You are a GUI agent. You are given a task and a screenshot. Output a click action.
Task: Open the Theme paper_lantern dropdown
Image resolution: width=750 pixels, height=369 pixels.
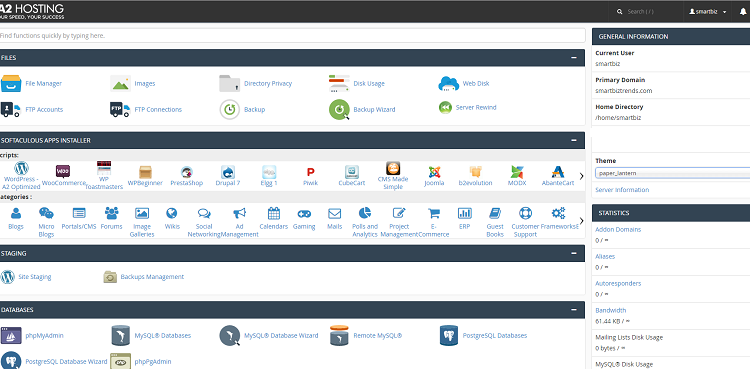673,173
